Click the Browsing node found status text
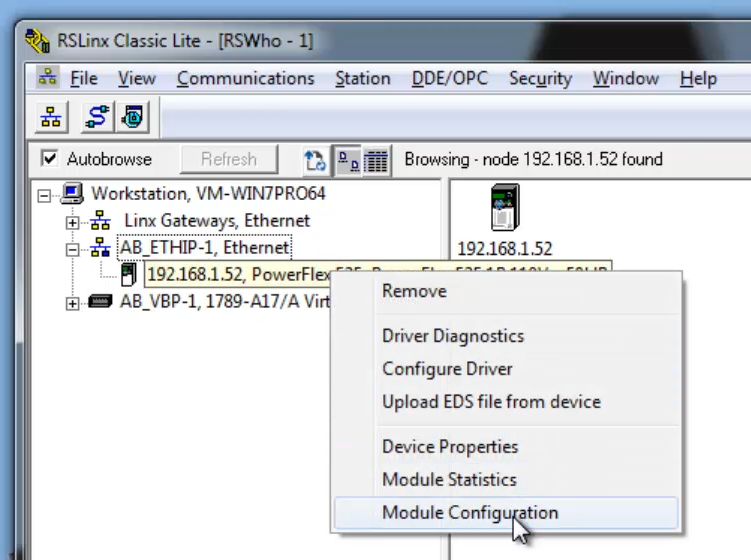The image size is (751, 560). click(x=534, y=159)
